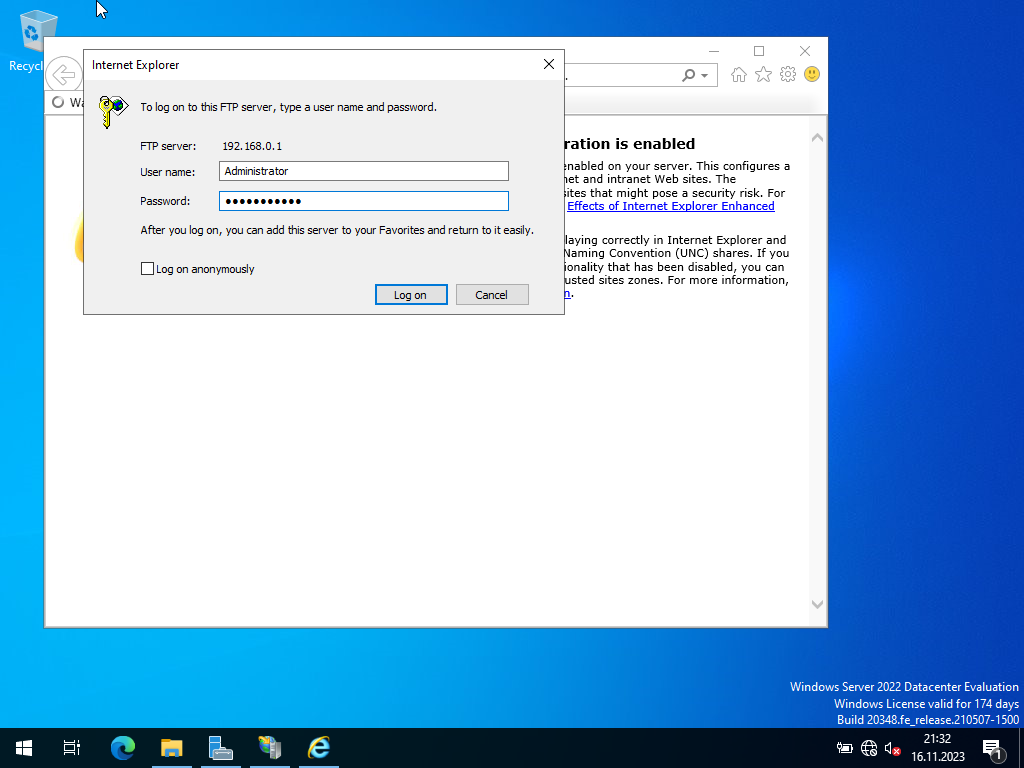Viewport: 1024px width, 768px height.
Task: Open Favorites star in Internet Explorer
Action: [x=763, y=74]
